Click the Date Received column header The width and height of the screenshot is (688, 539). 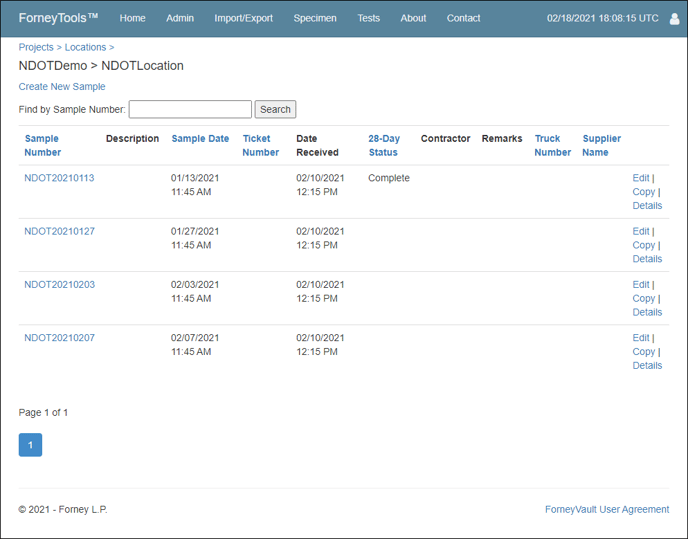pos(317,145)
